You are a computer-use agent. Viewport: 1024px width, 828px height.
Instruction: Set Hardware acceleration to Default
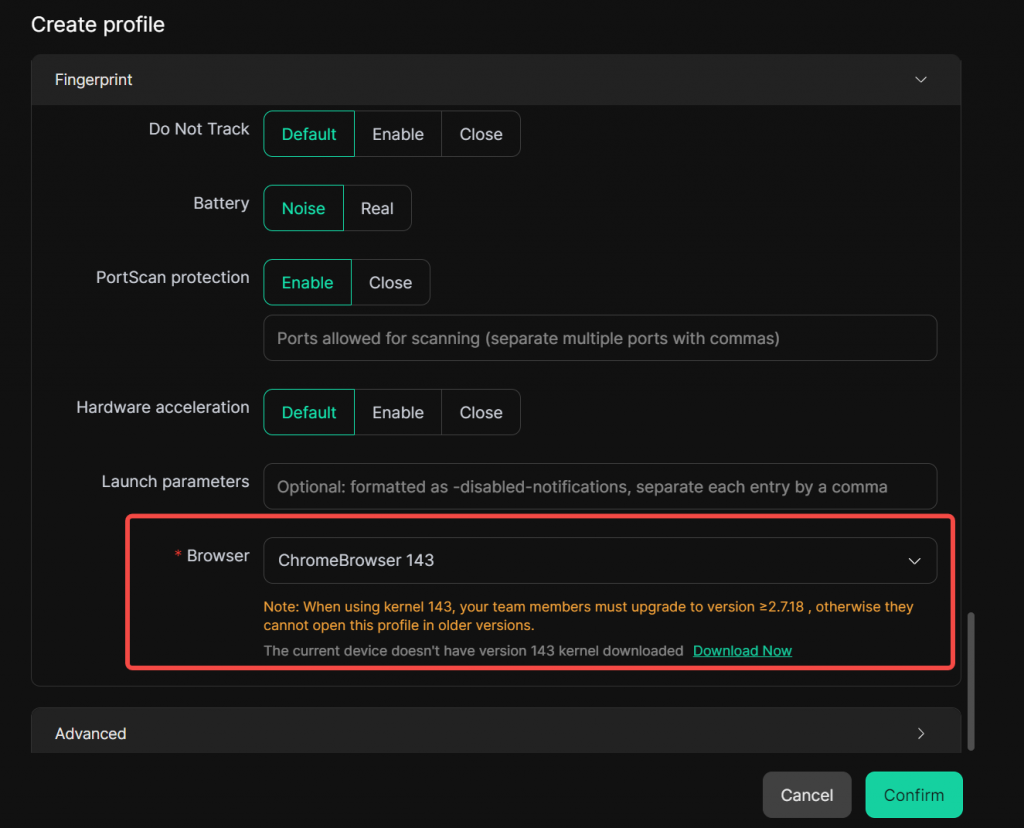[x=309, y=412]
